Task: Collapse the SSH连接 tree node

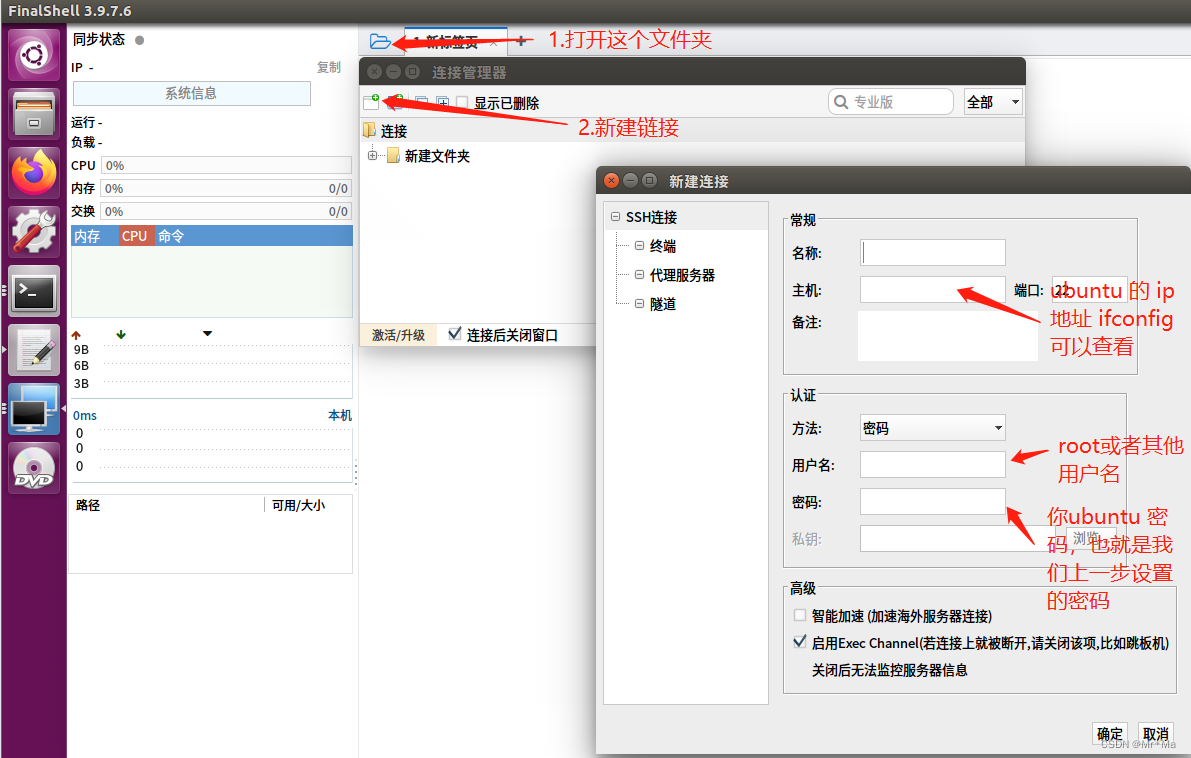Action: coord(615,216)
